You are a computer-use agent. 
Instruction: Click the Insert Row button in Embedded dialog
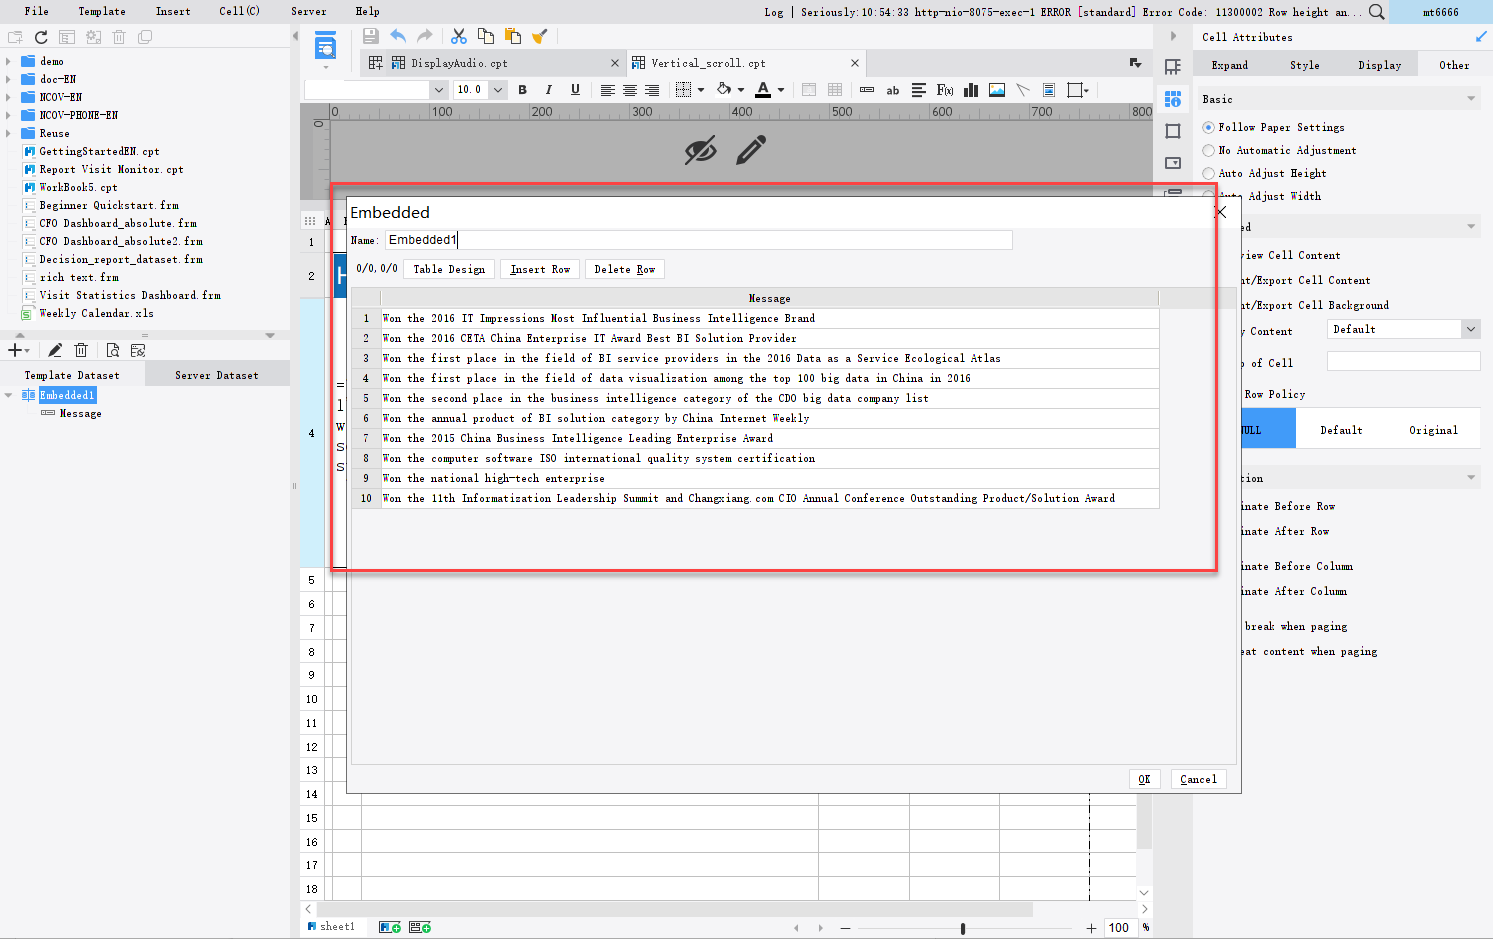(x=539, y=268)
